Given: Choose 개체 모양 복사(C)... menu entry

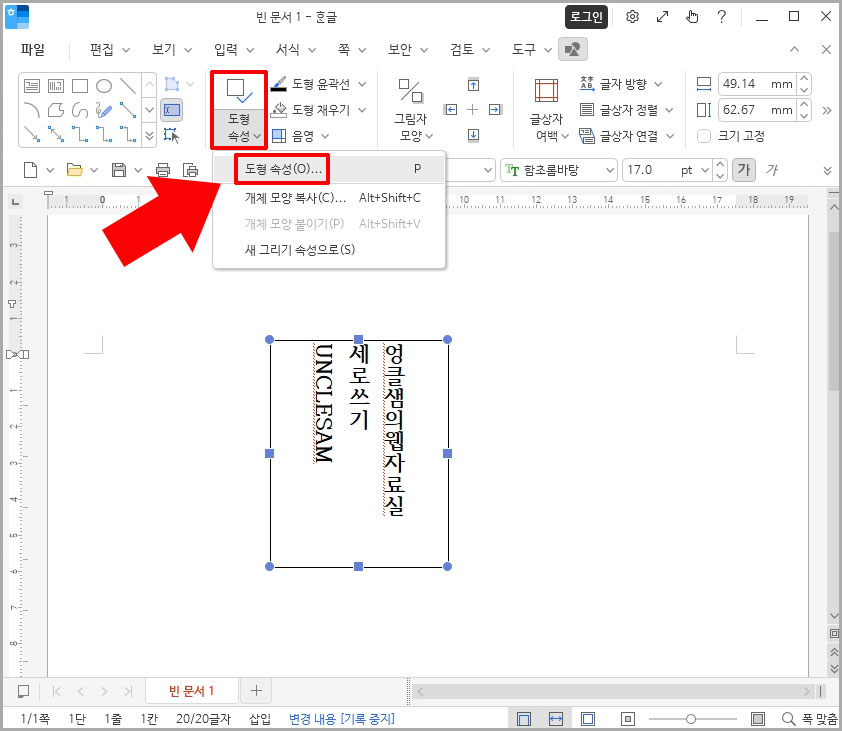Looking at the screenshot, I should 329,198.
